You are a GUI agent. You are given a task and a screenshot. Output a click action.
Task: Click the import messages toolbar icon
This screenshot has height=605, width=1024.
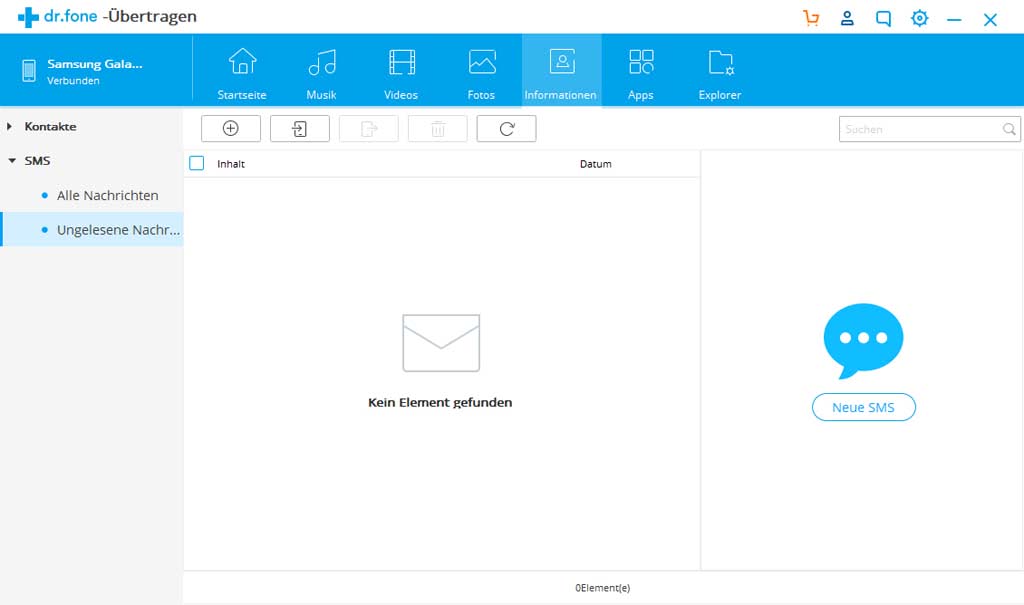point(299,128)
